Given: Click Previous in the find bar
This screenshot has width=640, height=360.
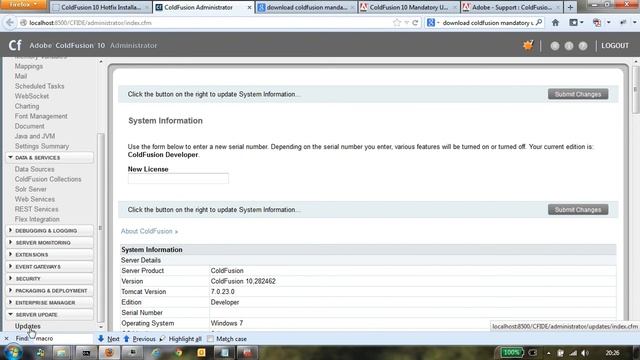Looking at the screenshot, I should coord(140,339).
